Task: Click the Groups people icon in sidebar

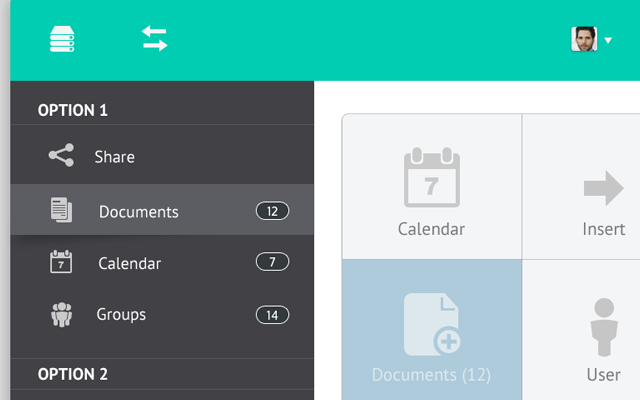Action: click(61, 314)
